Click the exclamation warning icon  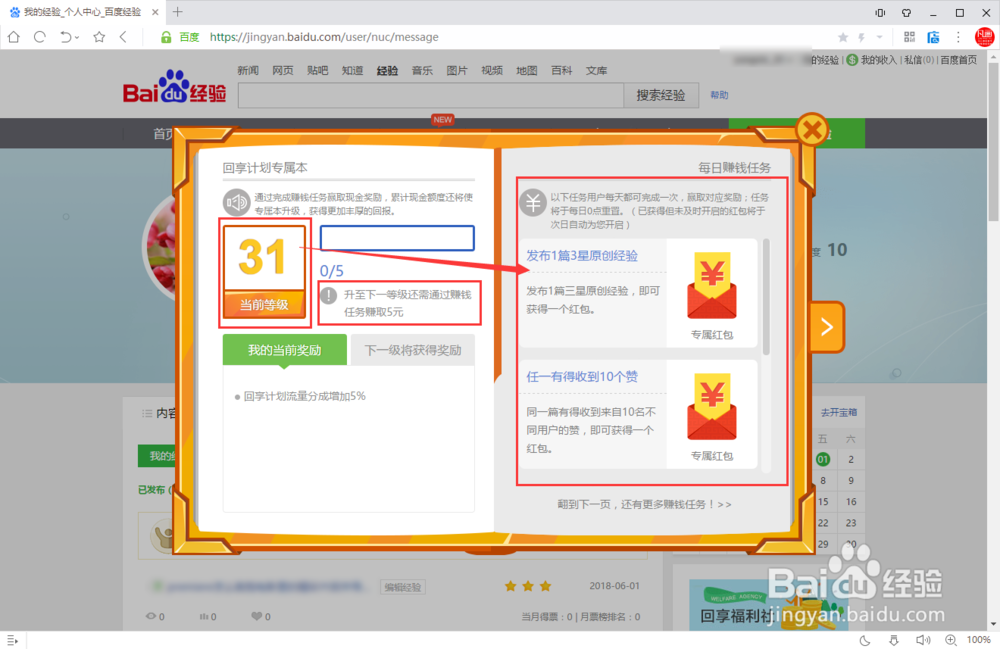pyautogui.click(x=328, y=295)
